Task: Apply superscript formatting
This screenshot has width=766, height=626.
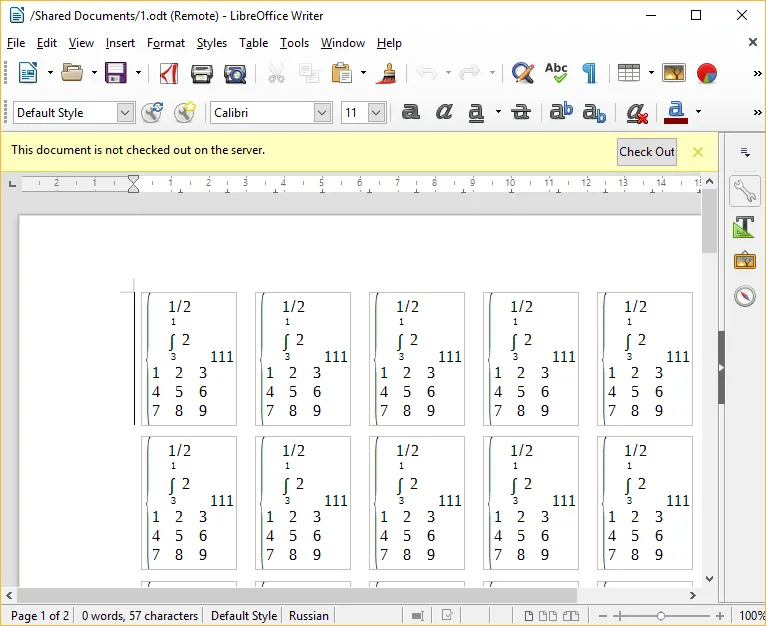Action: [x=561, y=112]
